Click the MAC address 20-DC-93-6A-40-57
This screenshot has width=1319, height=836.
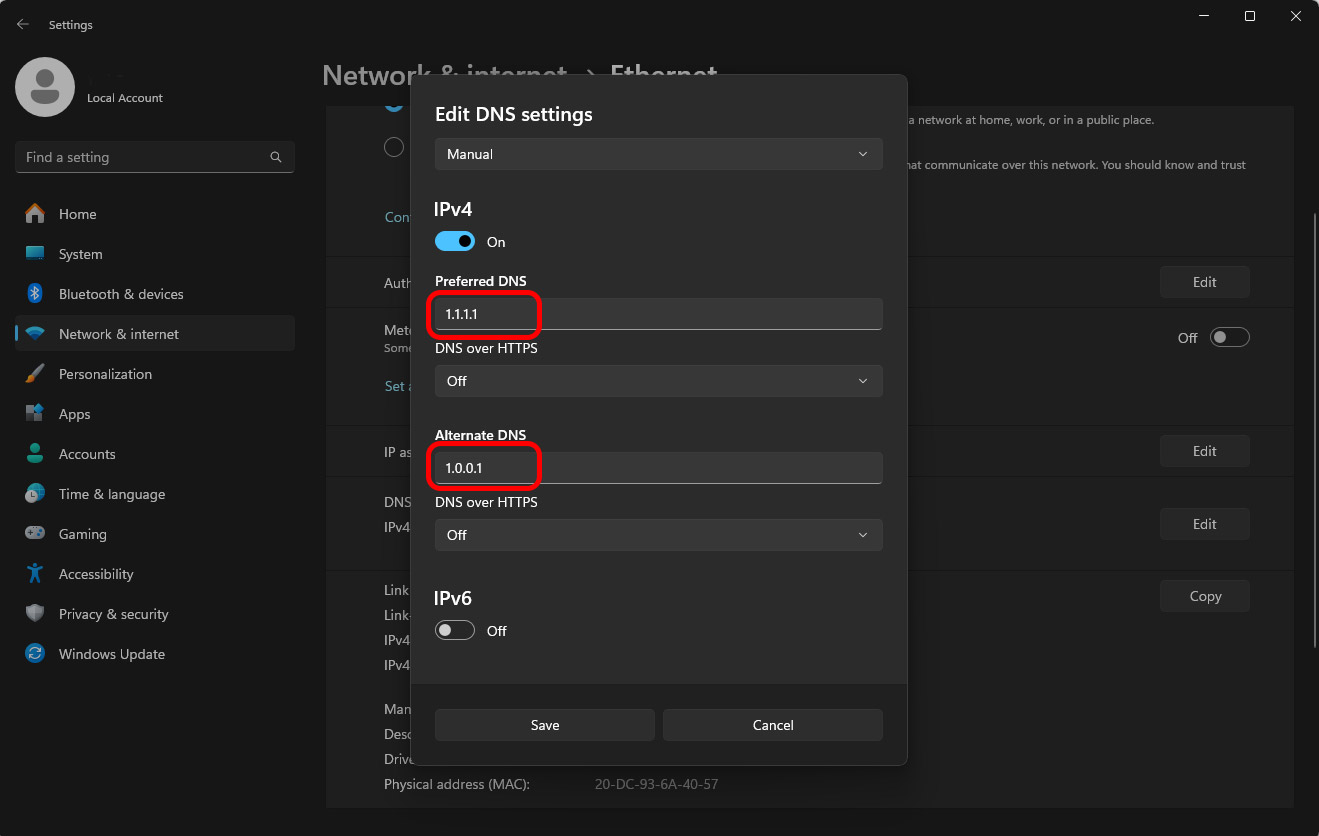(656, 784)
